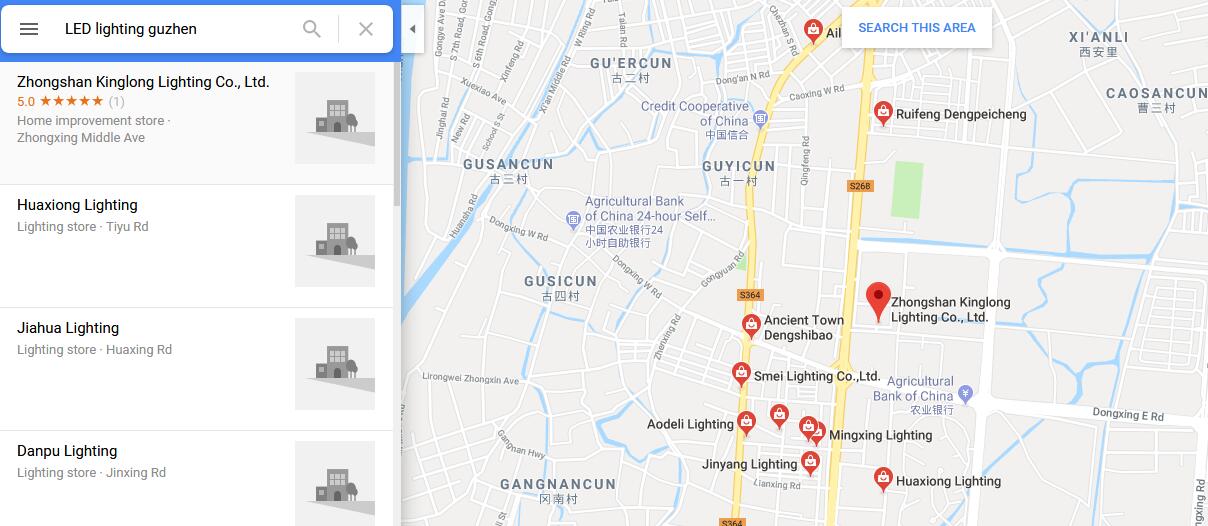
Task: Click the Jiahua Lighting result thumbnail
Action: click(335, 364)
